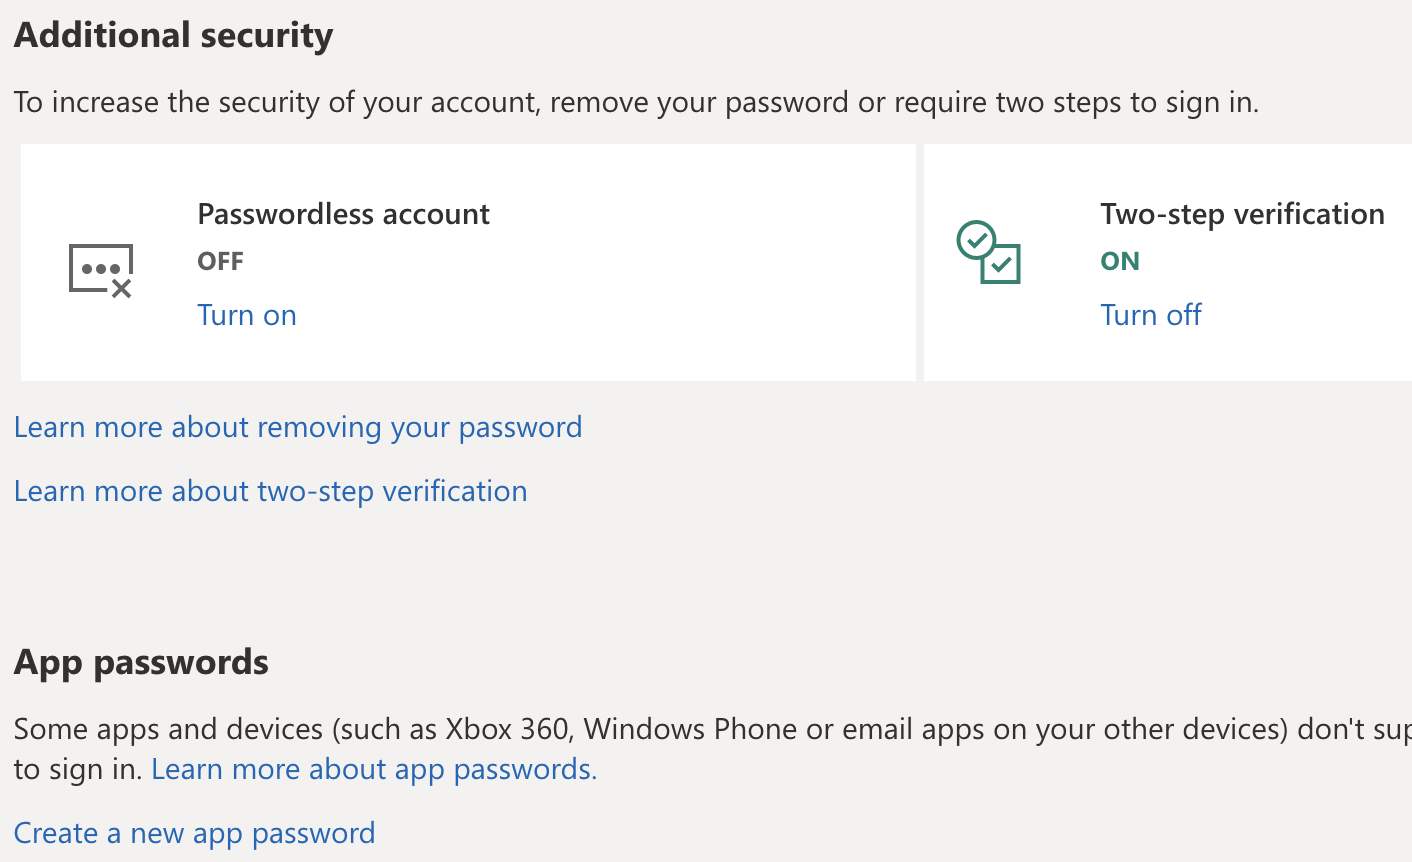Click the OFF status under Passwordless account
Viewport: 1412px width, 862px height.
tap(221, 261)
